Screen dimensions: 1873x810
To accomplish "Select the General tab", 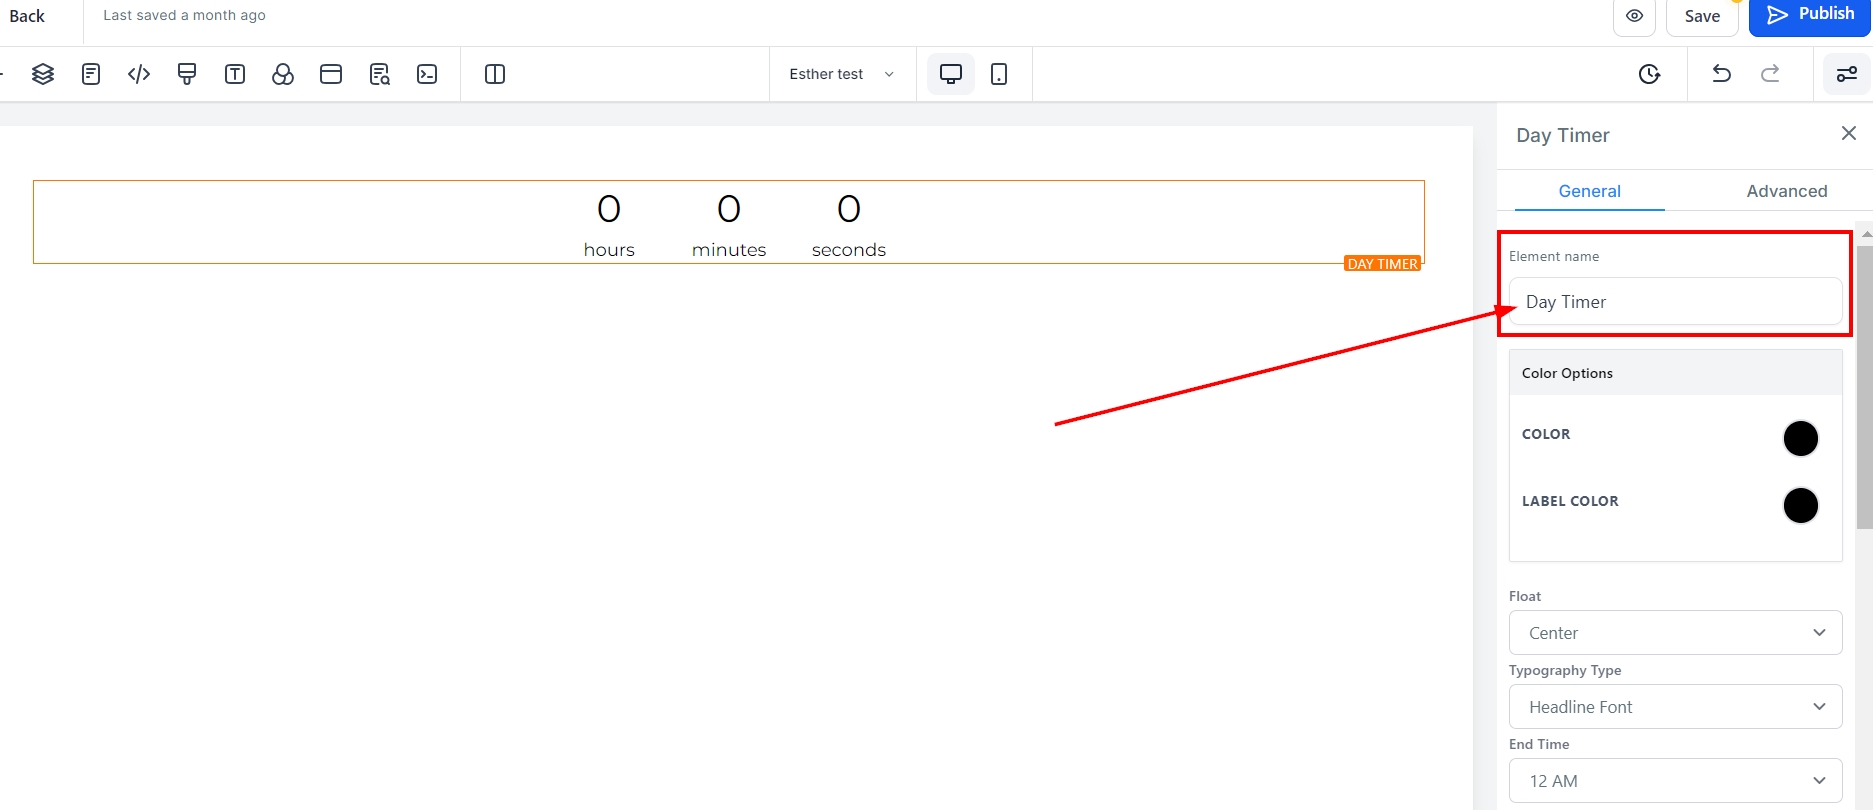I will pos(1589,191).
